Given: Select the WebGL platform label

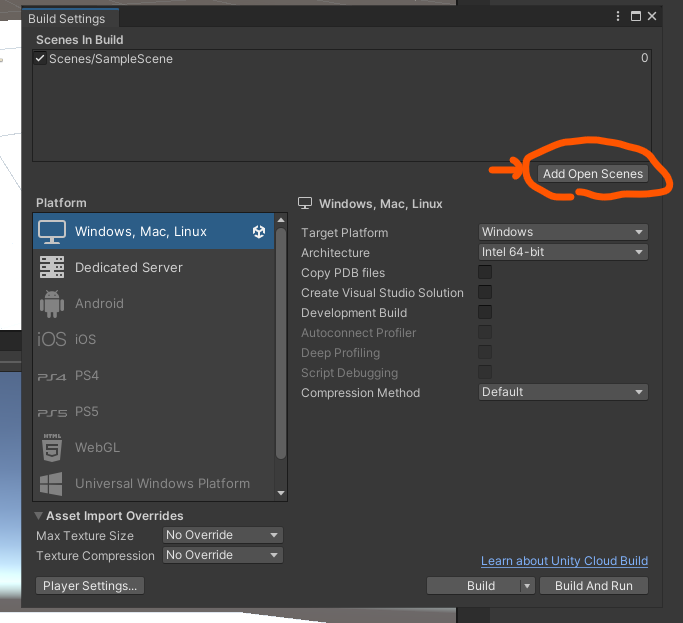Looking at the screenshot, I should (x=97, y=447).
